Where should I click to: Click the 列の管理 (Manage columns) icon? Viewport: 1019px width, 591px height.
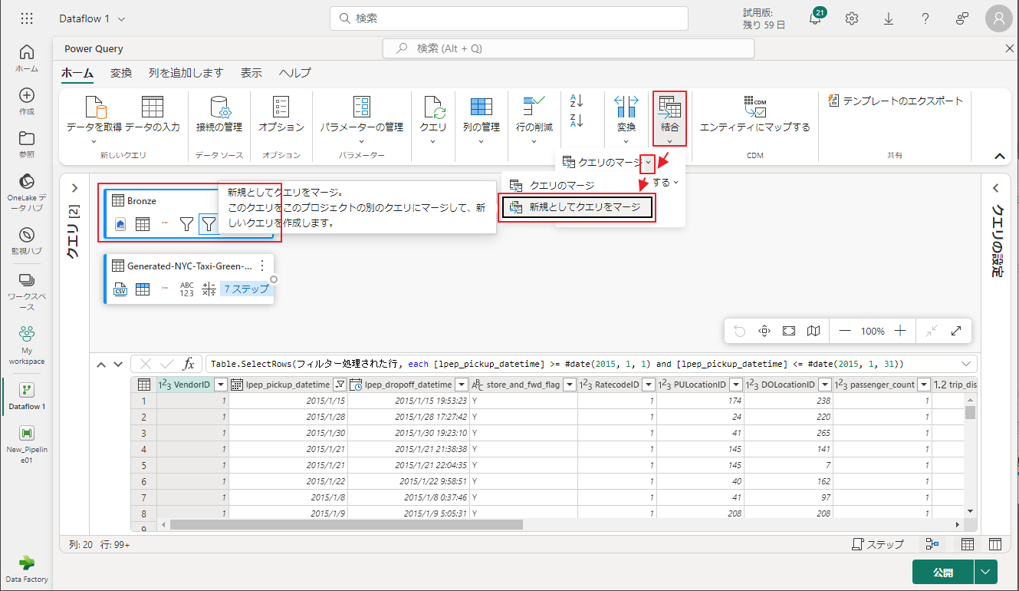[x=480, y=108]
